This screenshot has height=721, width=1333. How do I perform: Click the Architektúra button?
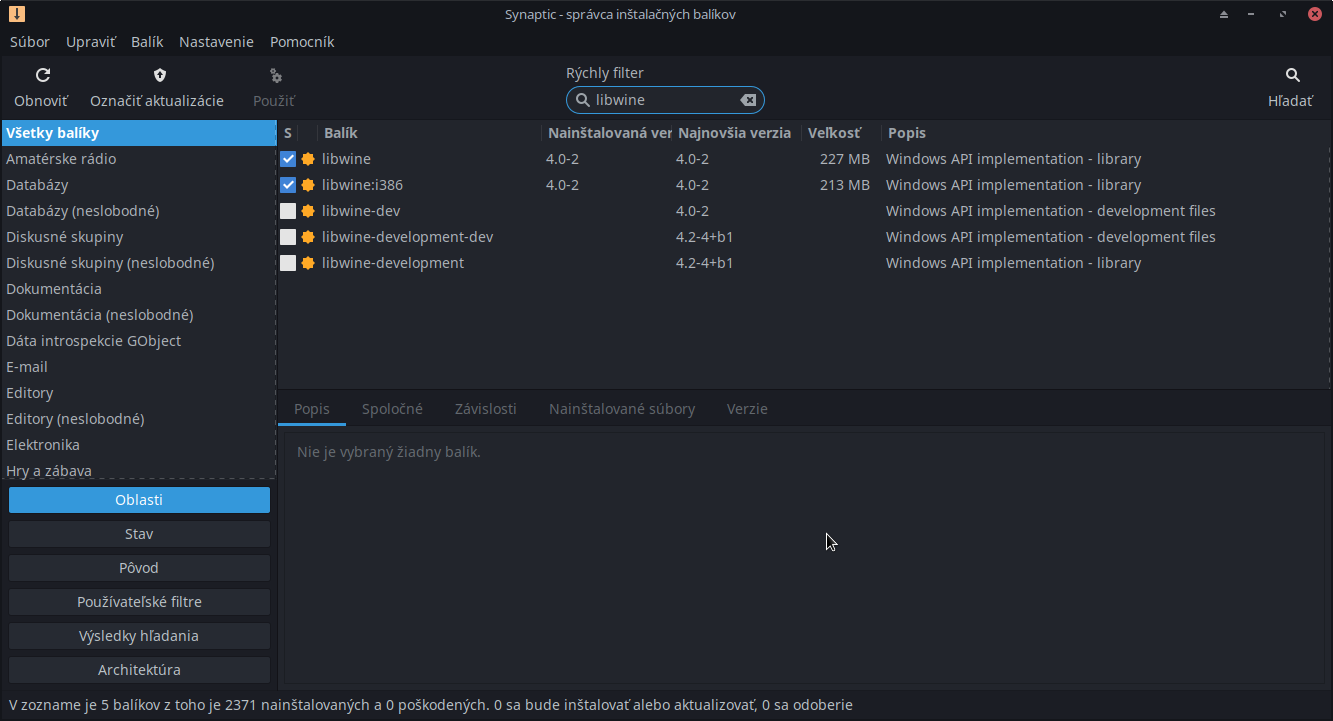[x=139, y=670]
